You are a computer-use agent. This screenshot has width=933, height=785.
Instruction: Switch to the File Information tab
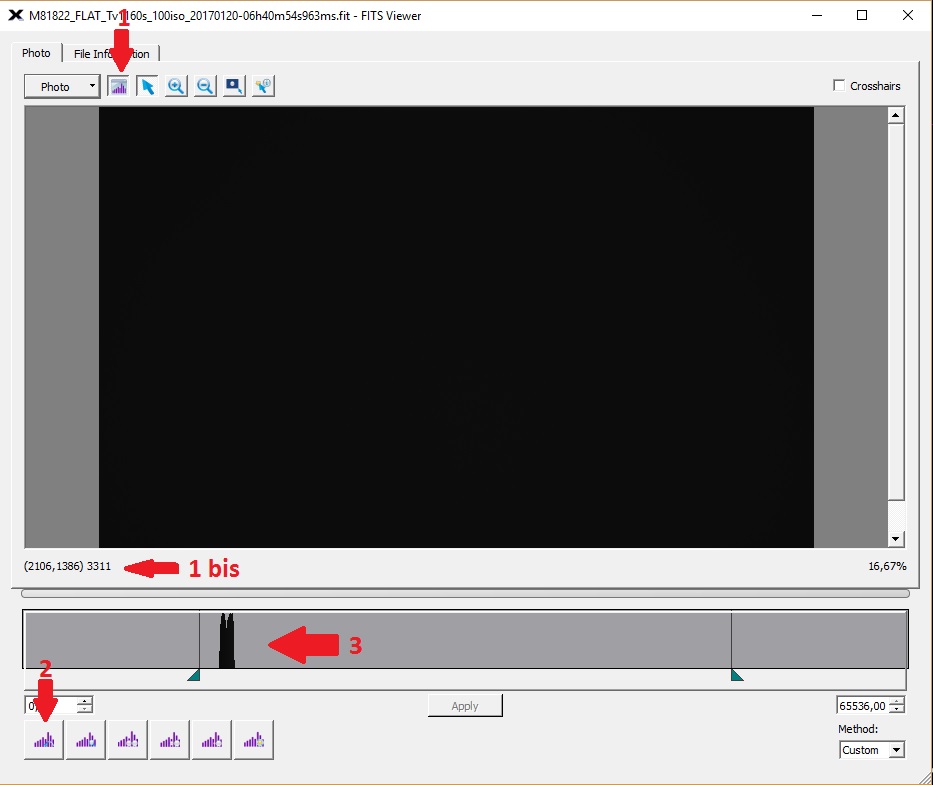pos(111,54)
